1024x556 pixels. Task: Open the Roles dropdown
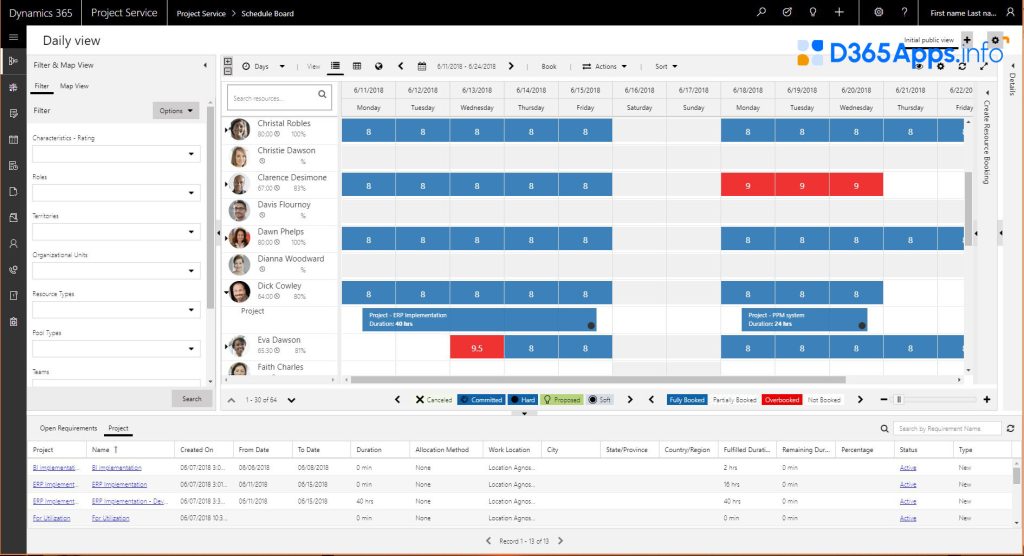(116, 193)
